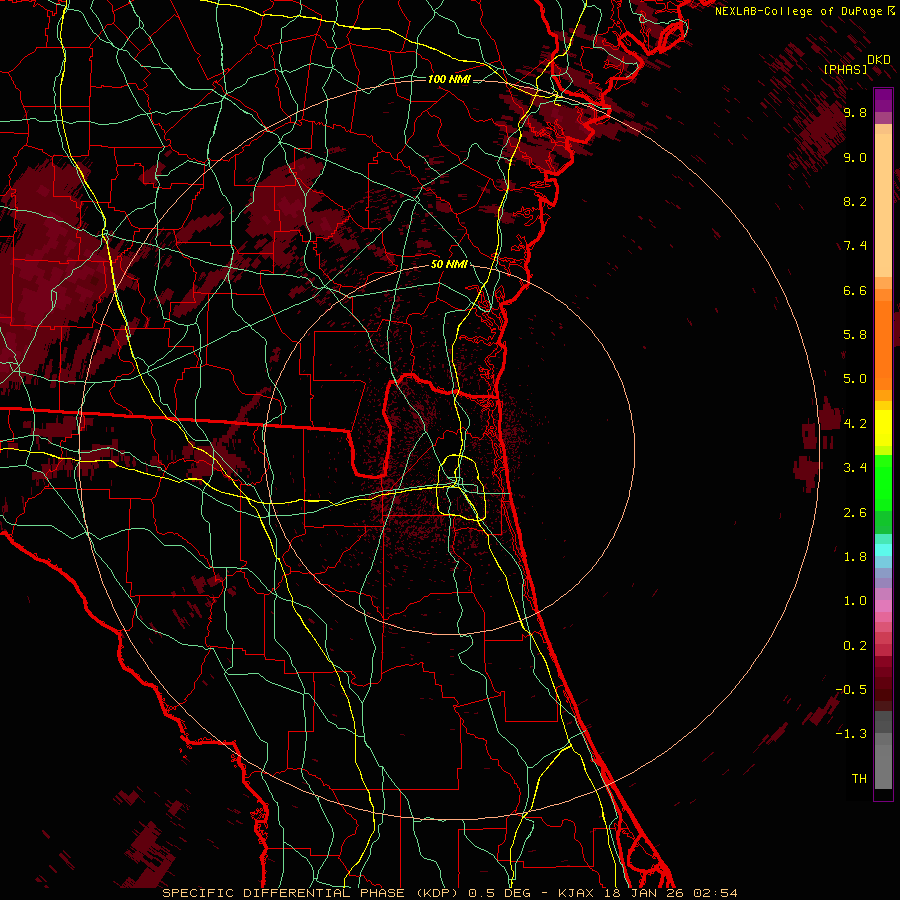The width and height of the screenshot is (900, 900).
Task: Pick the yellow band near 4.2
Action: coord(883,428)
